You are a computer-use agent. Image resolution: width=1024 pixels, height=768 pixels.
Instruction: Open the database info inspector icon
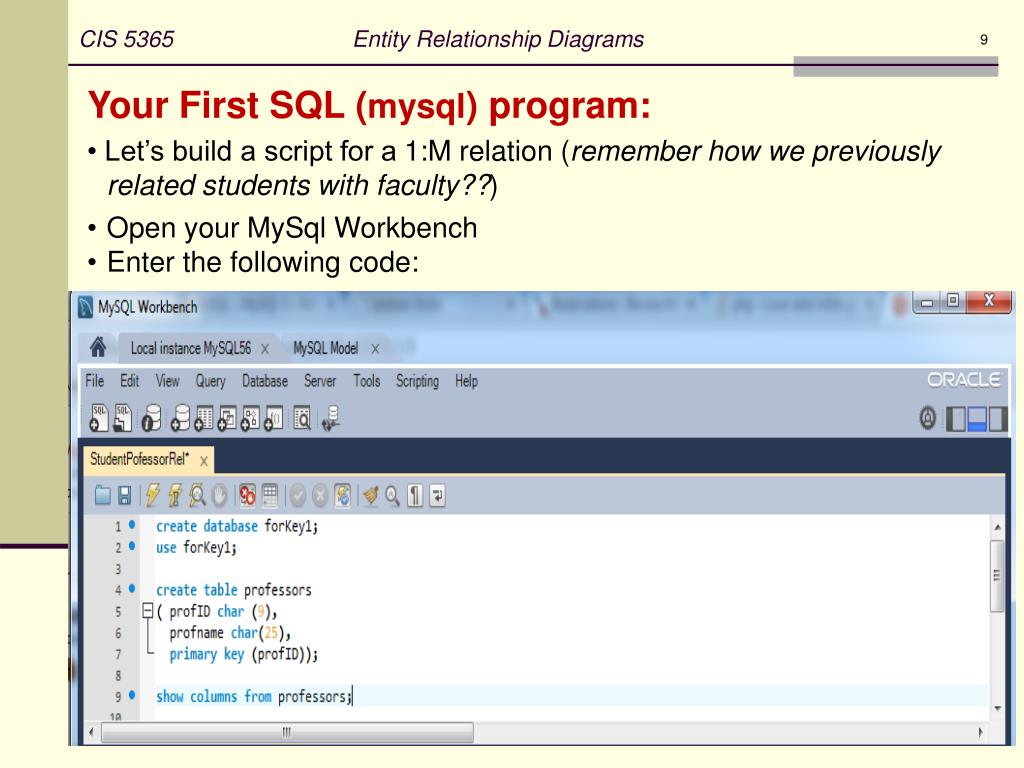click(152, 418)
